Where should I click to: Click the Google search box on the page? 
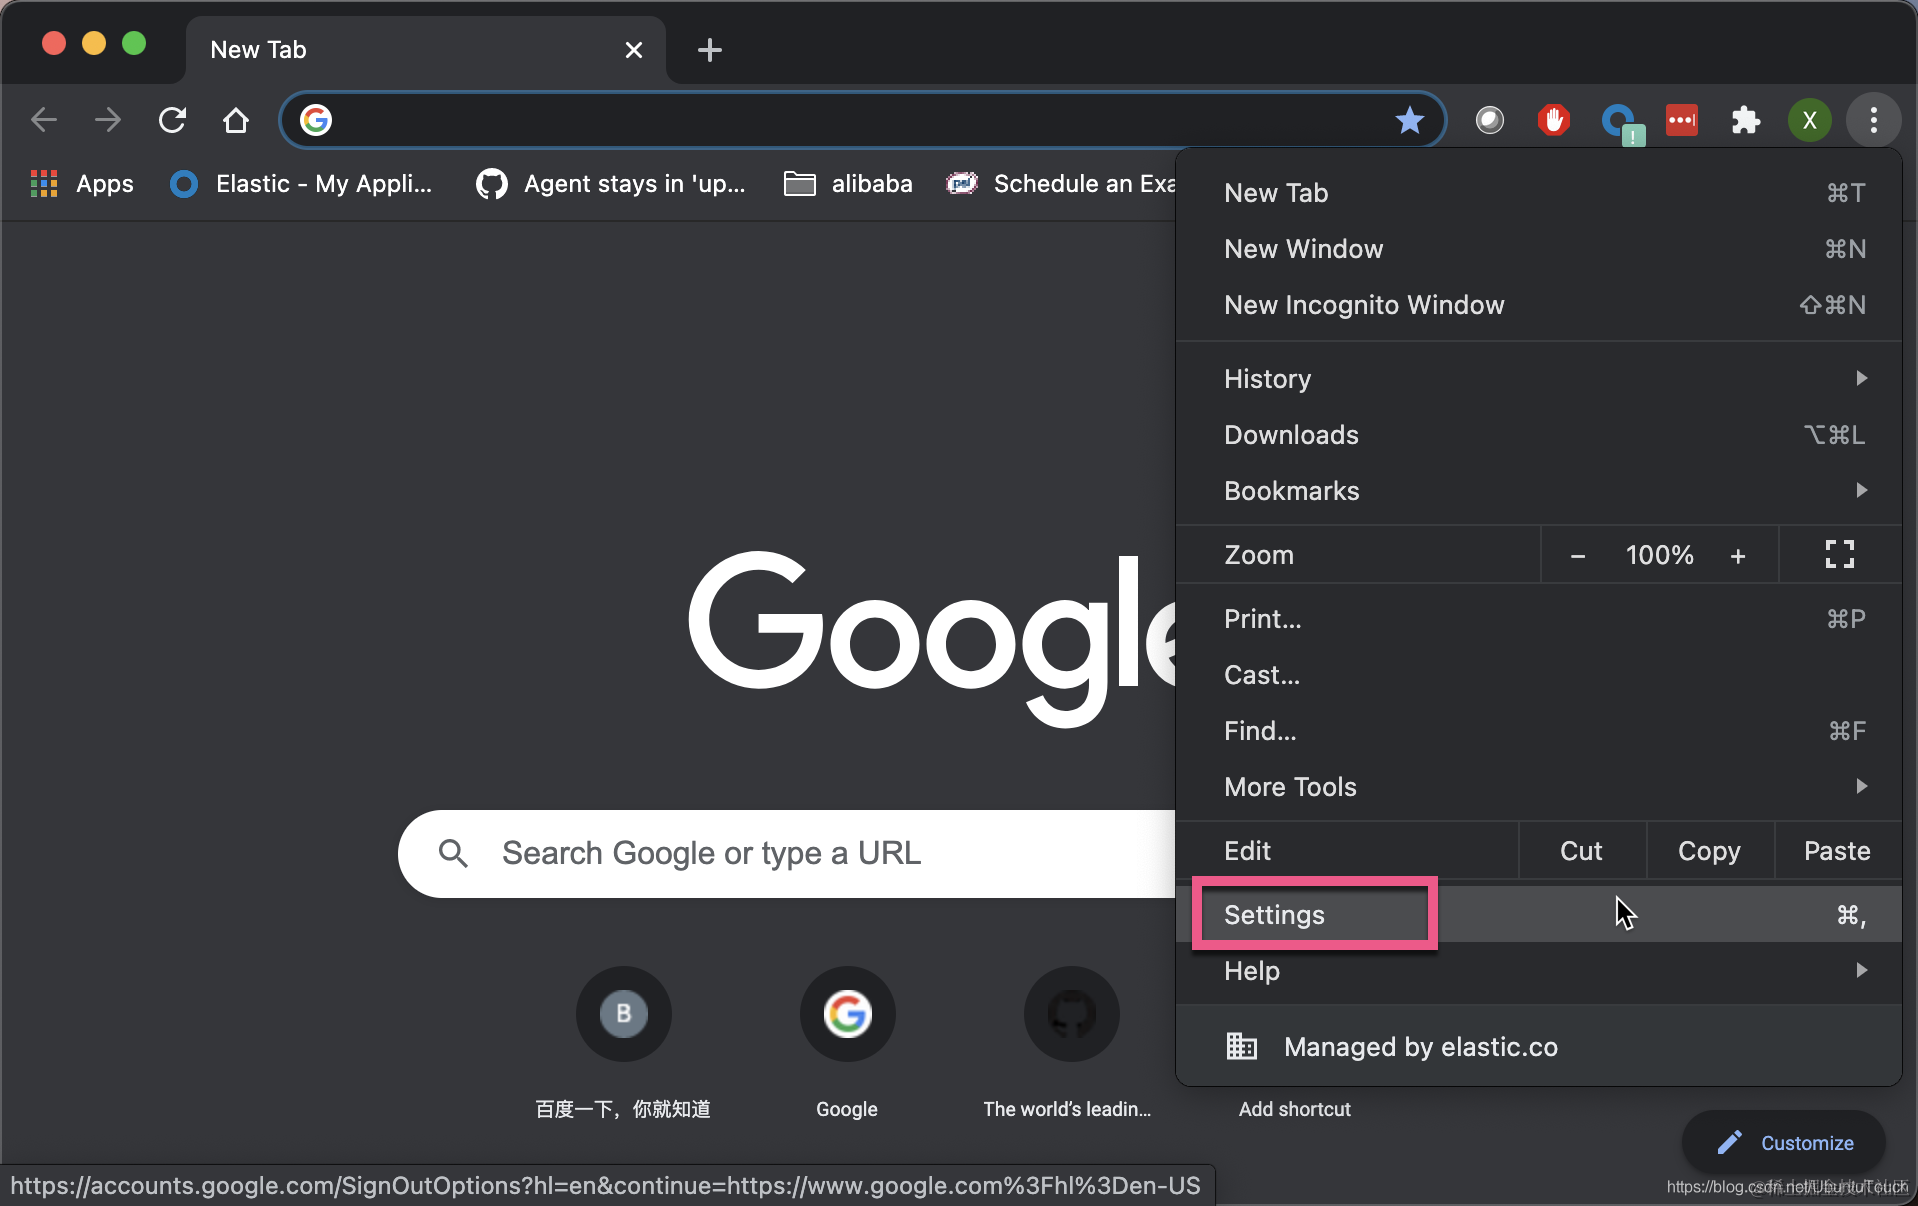pyautogui.click(x=788, y=853)
